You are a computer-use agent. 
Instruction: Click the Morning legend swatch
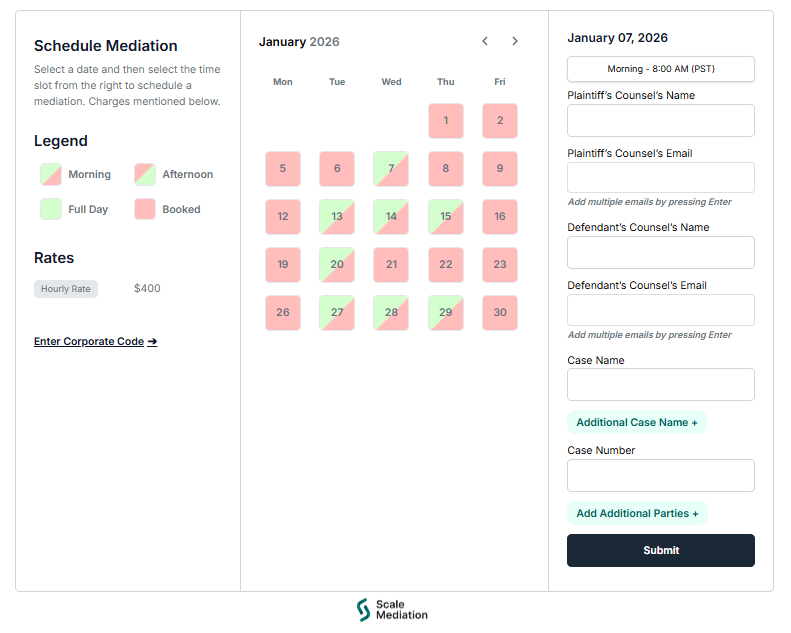click(x=51, y=174)
